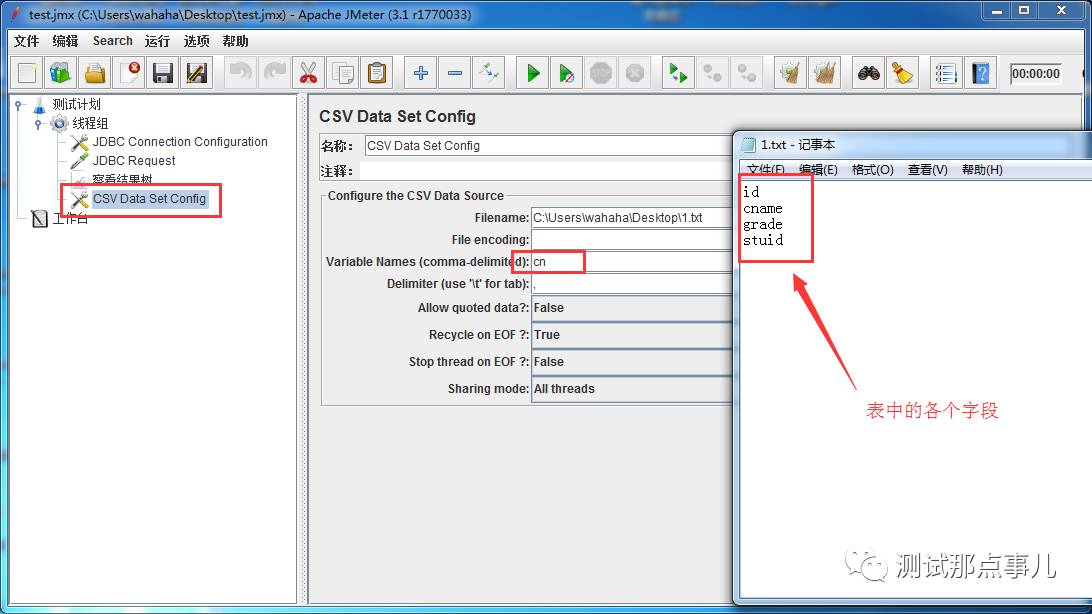Open the Templates icon in toolbar
This screenshot has height=614, width=1092.
[x=61, y=73]
